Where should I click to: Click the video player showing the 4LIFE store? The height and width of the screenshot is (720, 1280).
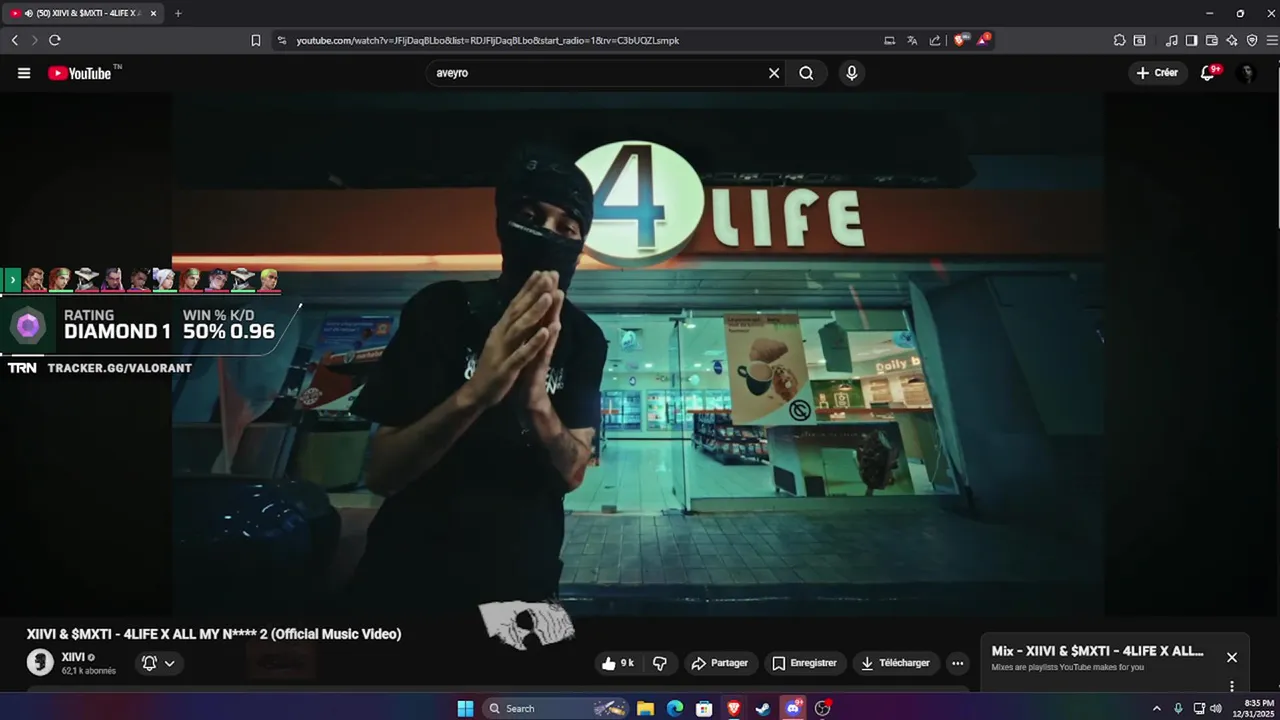[x=638, y=355]
